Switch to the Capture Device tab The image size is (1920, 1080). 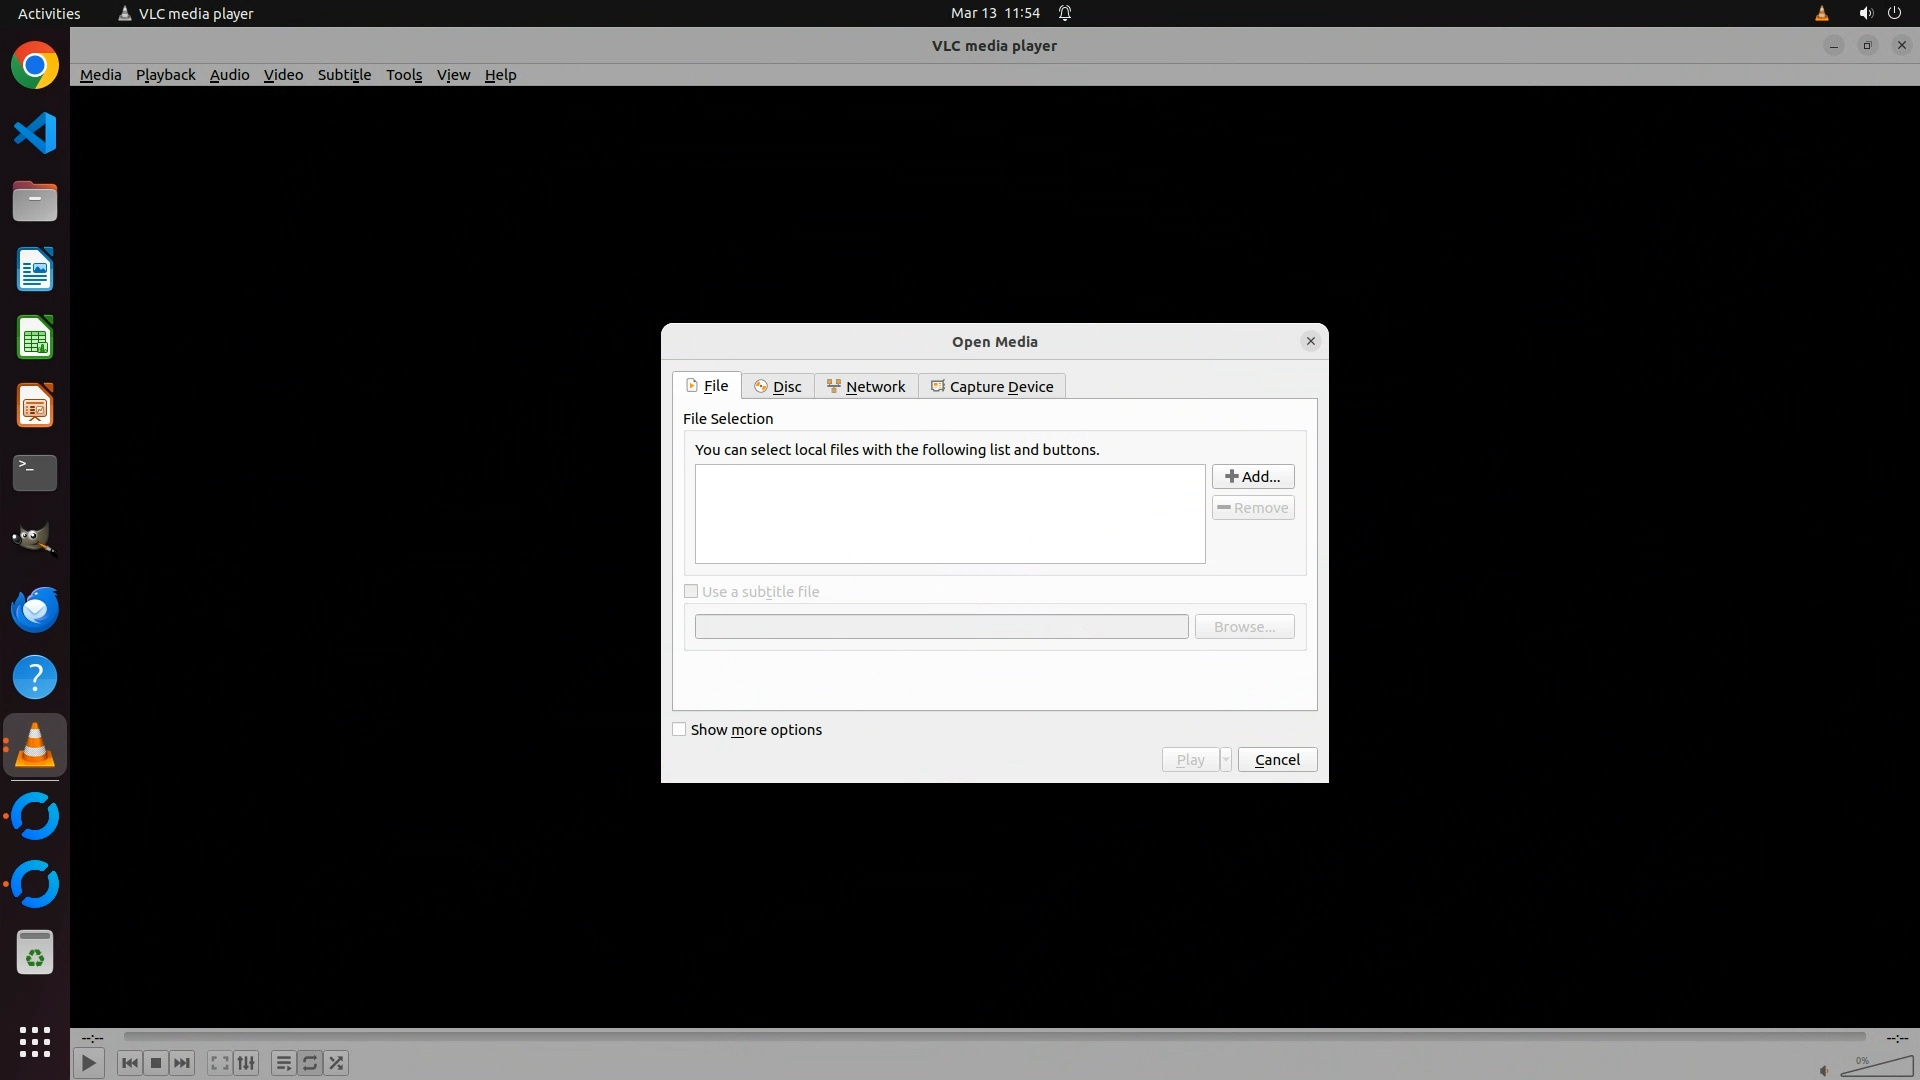click(992, 387)
